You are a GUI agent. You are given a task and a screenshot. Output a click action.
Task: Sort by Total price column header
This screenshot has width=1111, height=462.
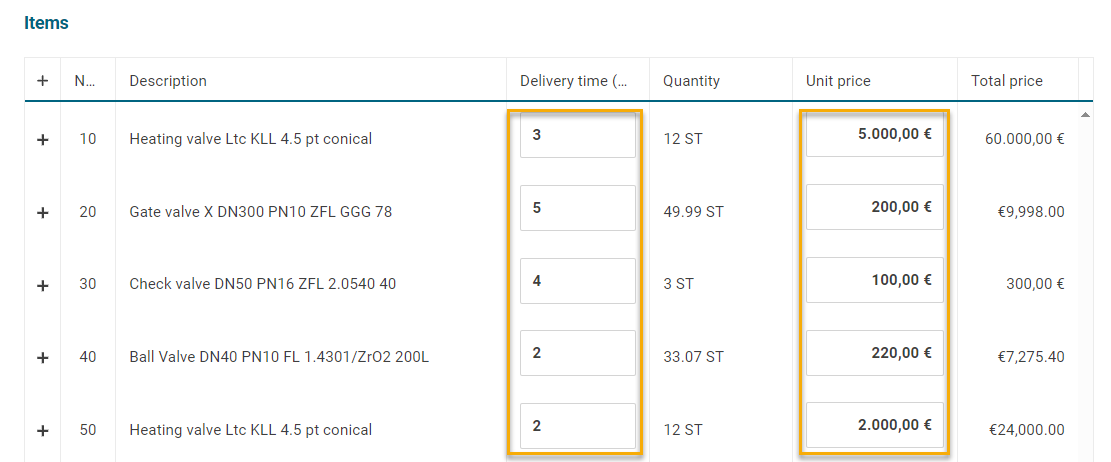pos(1006,81)
